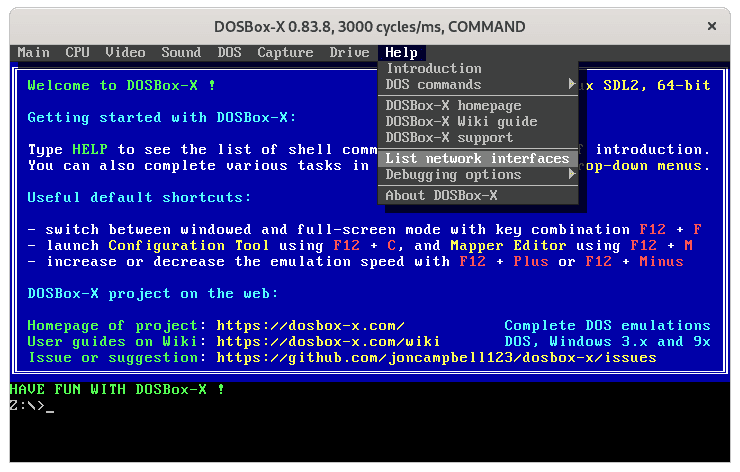
Task: Click the red Minus key text
Action: point(661,262)
